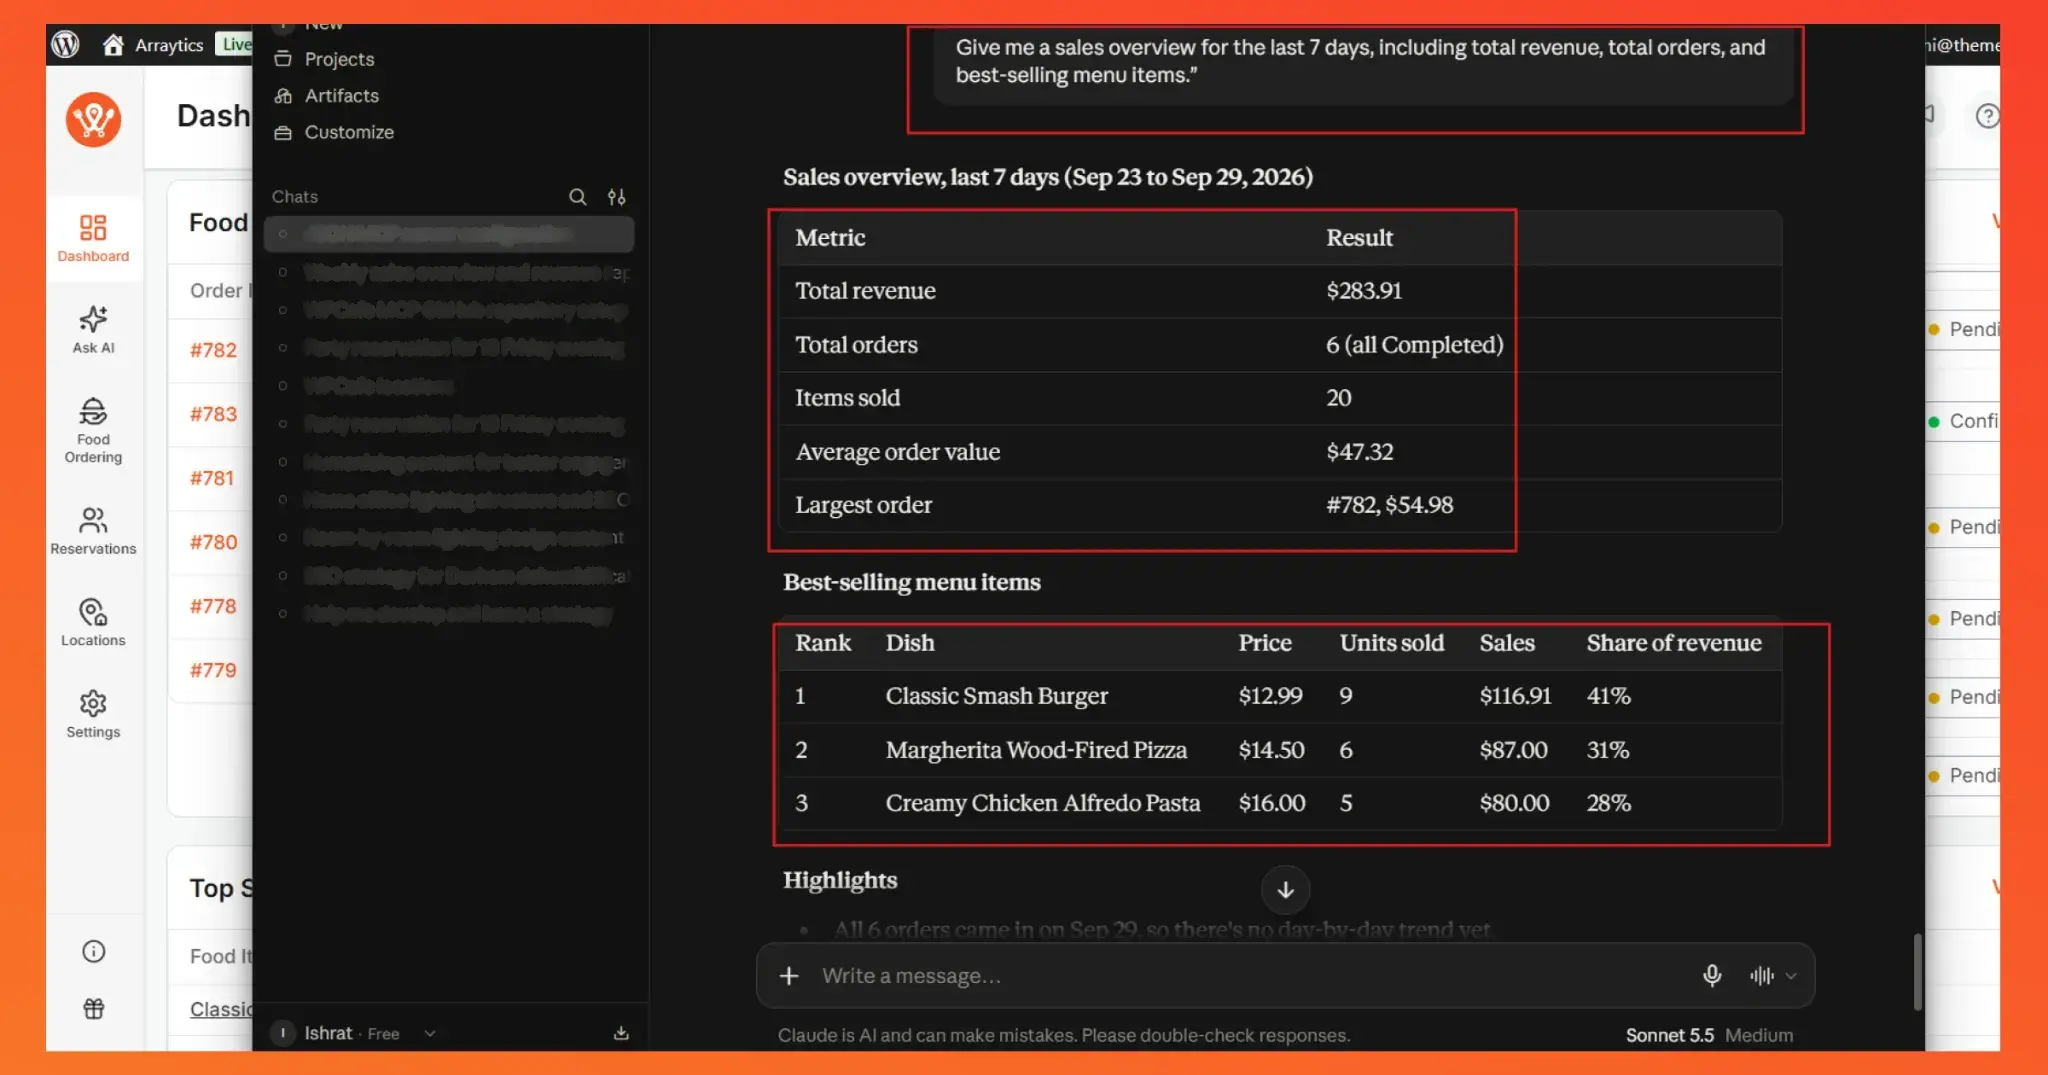
Task: Click the info icon in sidebar
Action: point(93,951)
